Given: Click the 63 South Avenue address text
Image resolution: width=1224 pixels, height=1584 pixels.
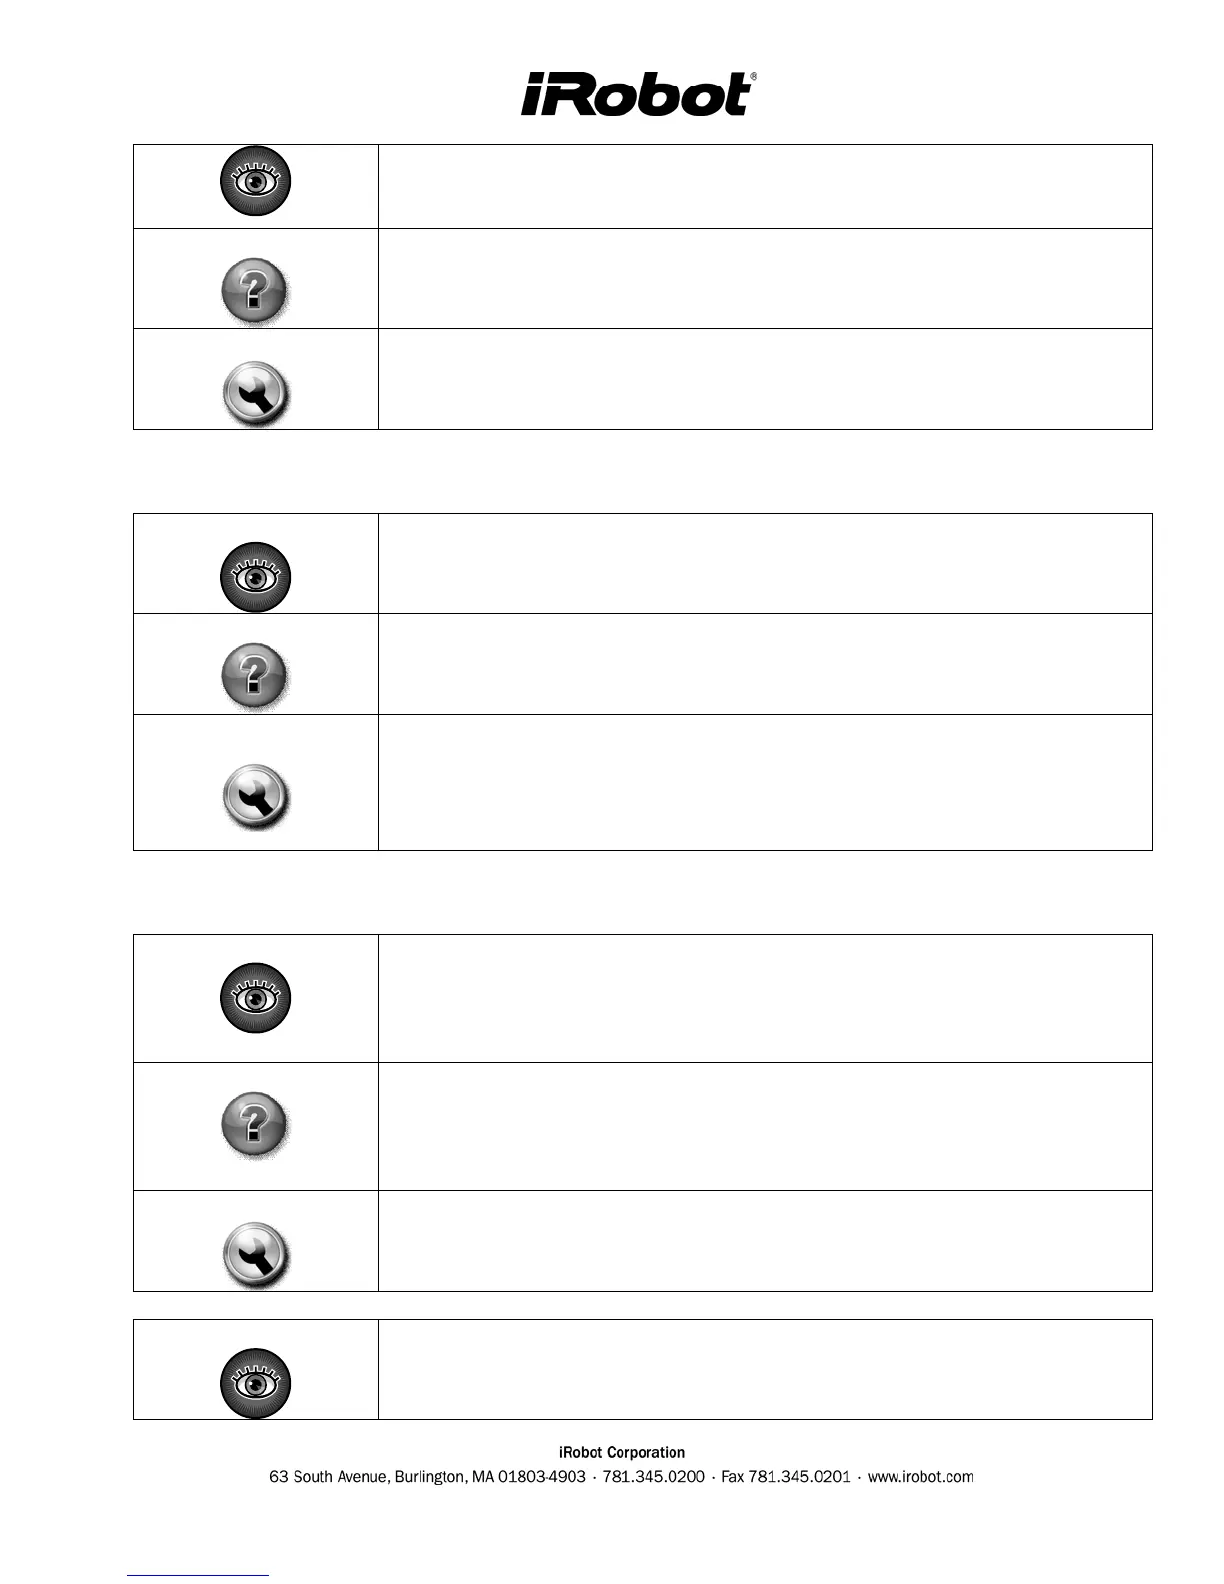Looking at the screenshot, I should point(330,1477).
